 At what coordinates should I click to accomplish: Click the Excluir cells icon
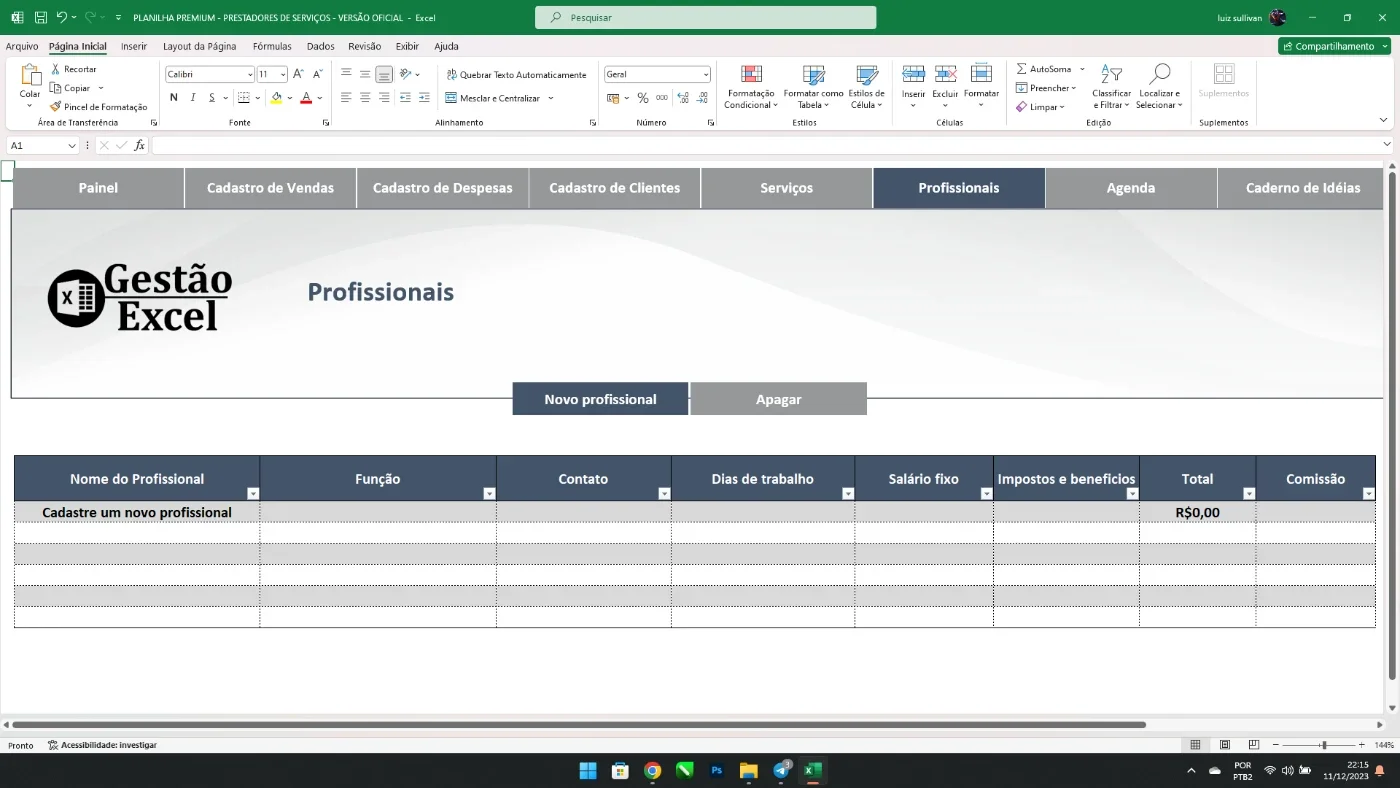pos(945,75)
